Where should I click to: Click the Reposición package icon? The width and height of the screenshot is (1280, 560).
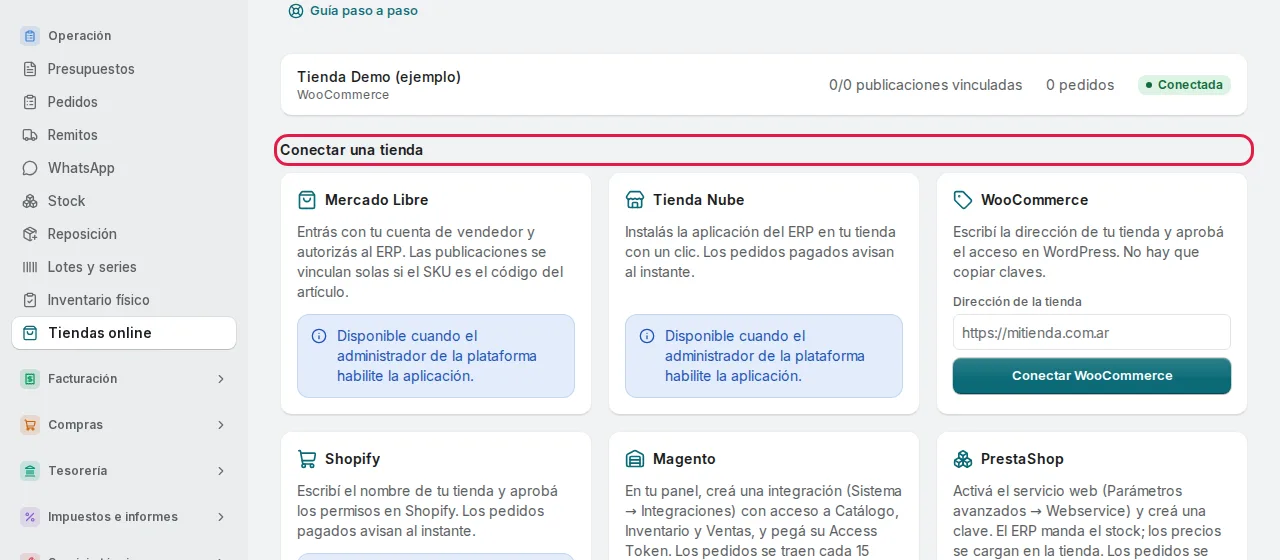30,234
